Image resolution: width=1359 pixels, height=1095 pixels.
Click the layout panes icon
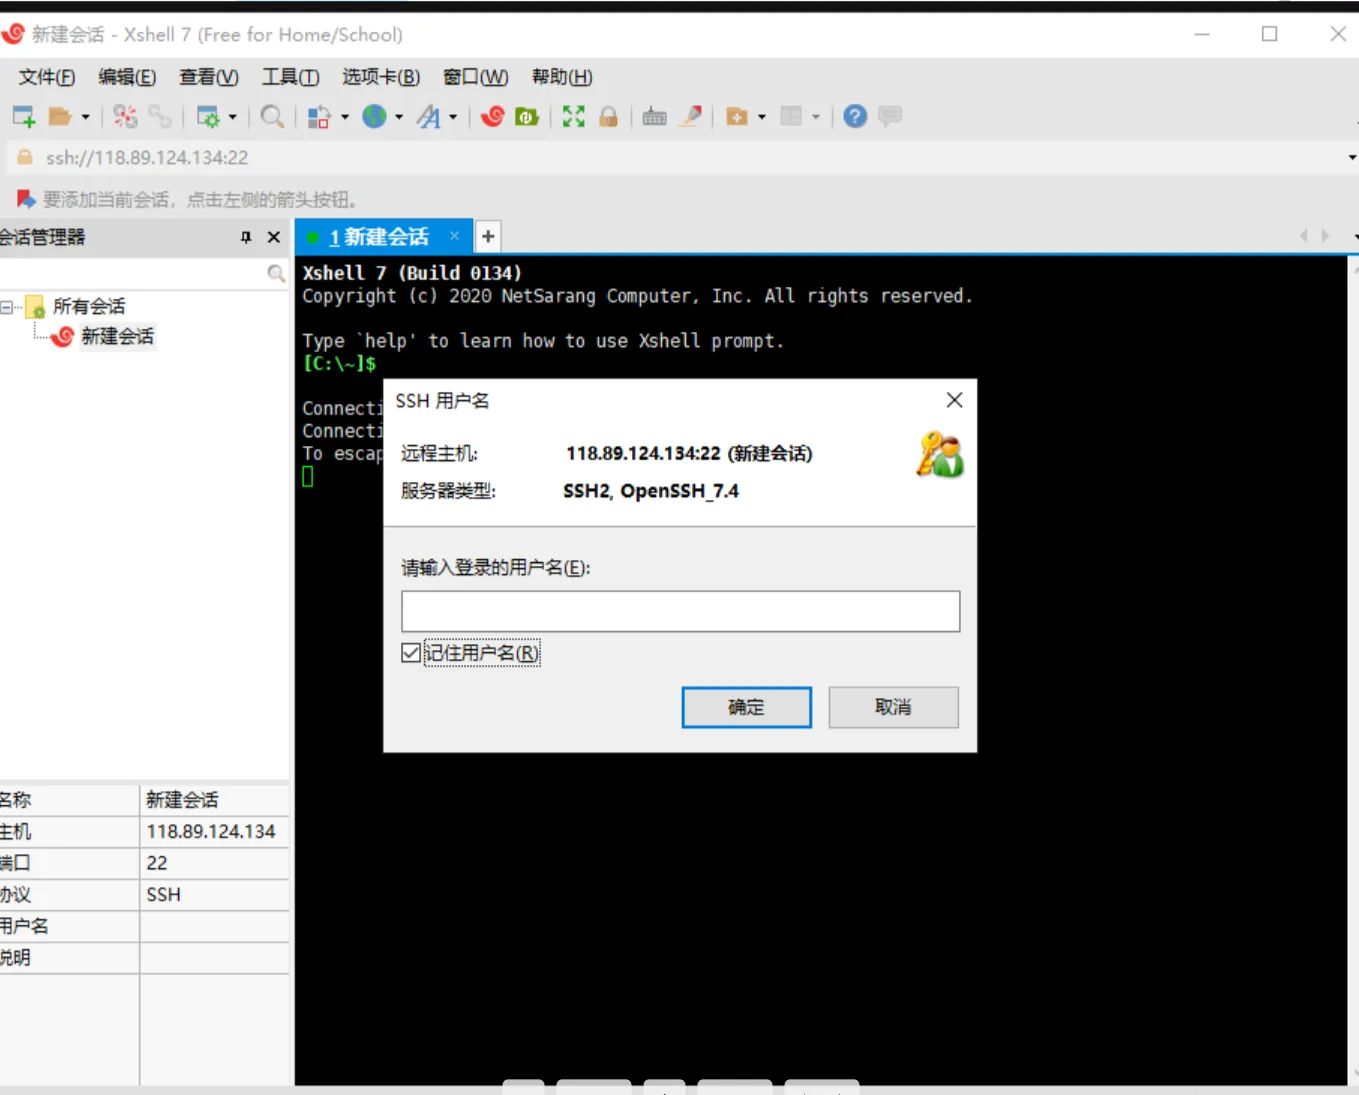(791, 117)
